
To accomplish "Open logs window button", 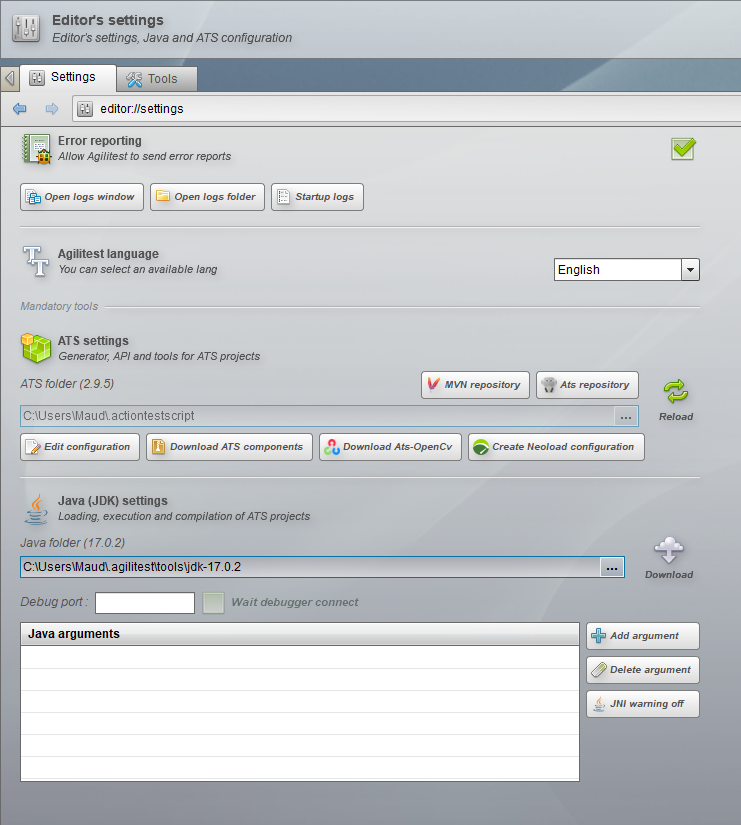I will (82, 197).
